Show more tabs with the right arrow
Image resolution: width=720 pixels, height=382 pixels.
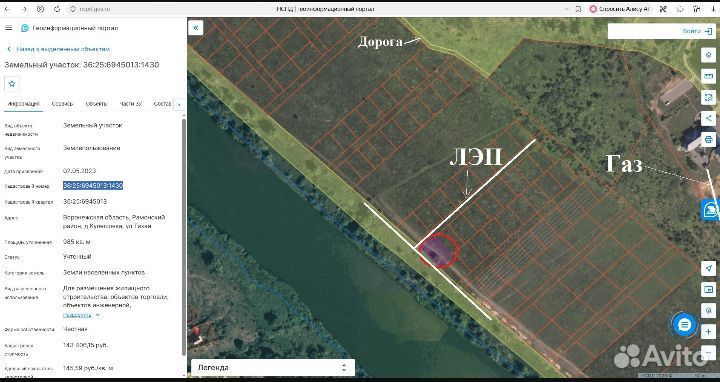pos(179,104)
